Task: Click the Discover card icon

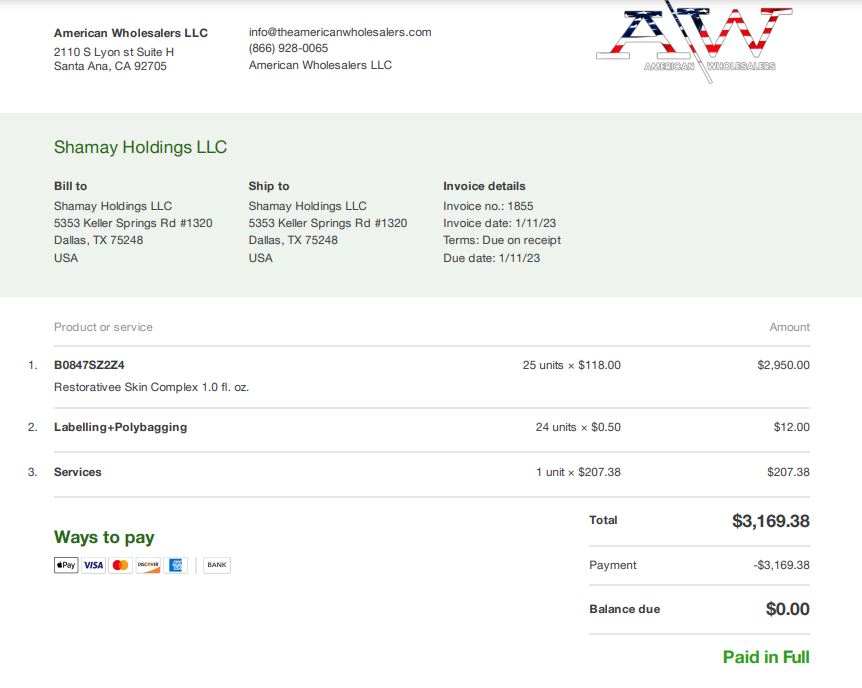Action: point(148,565)
